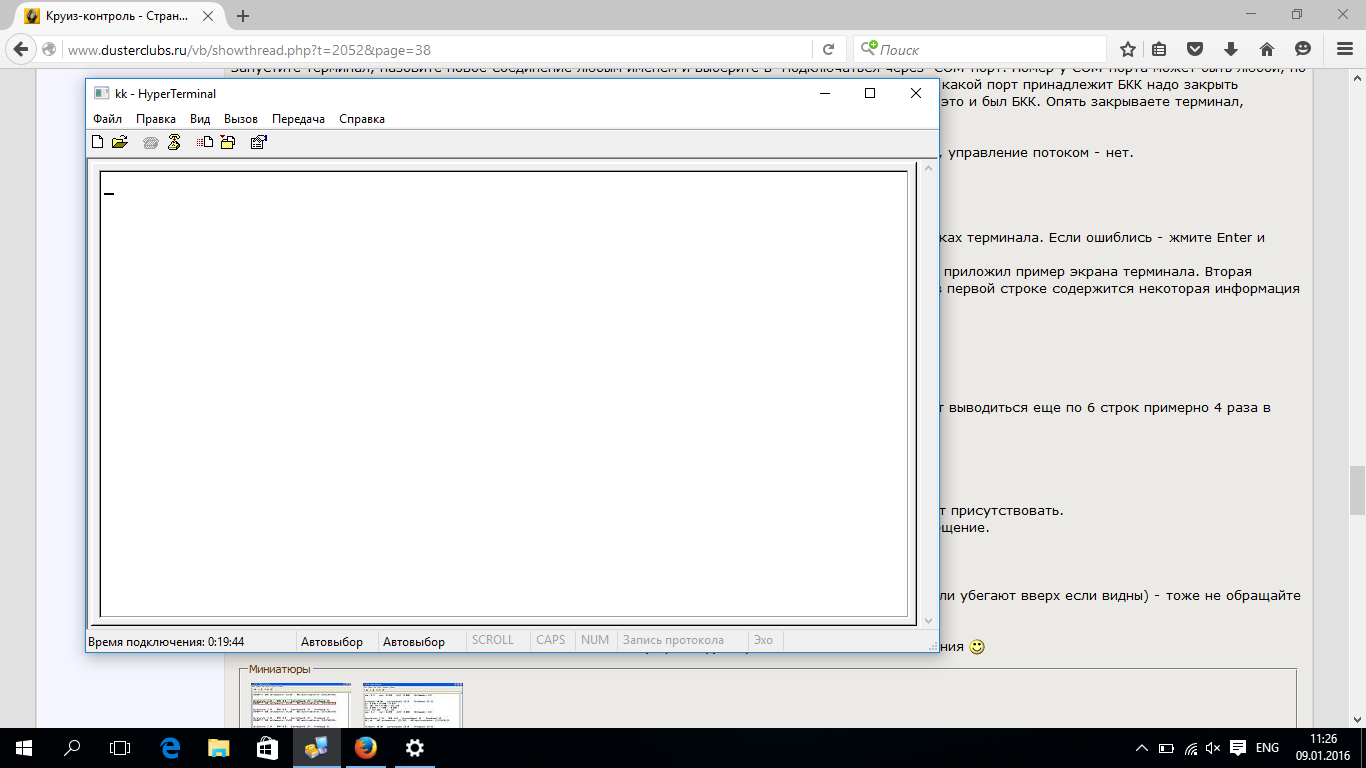Launch Microsoft Edge from the taskbar
This screenshot has width=1366, height=768.
click(170, 747)
